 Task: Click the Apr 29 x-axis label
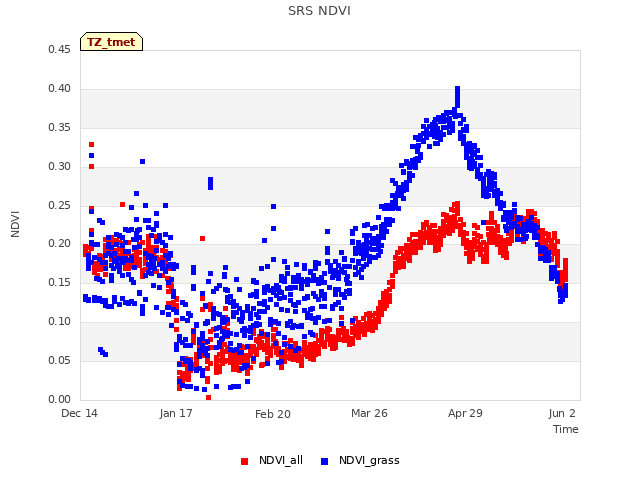point(465,413)
